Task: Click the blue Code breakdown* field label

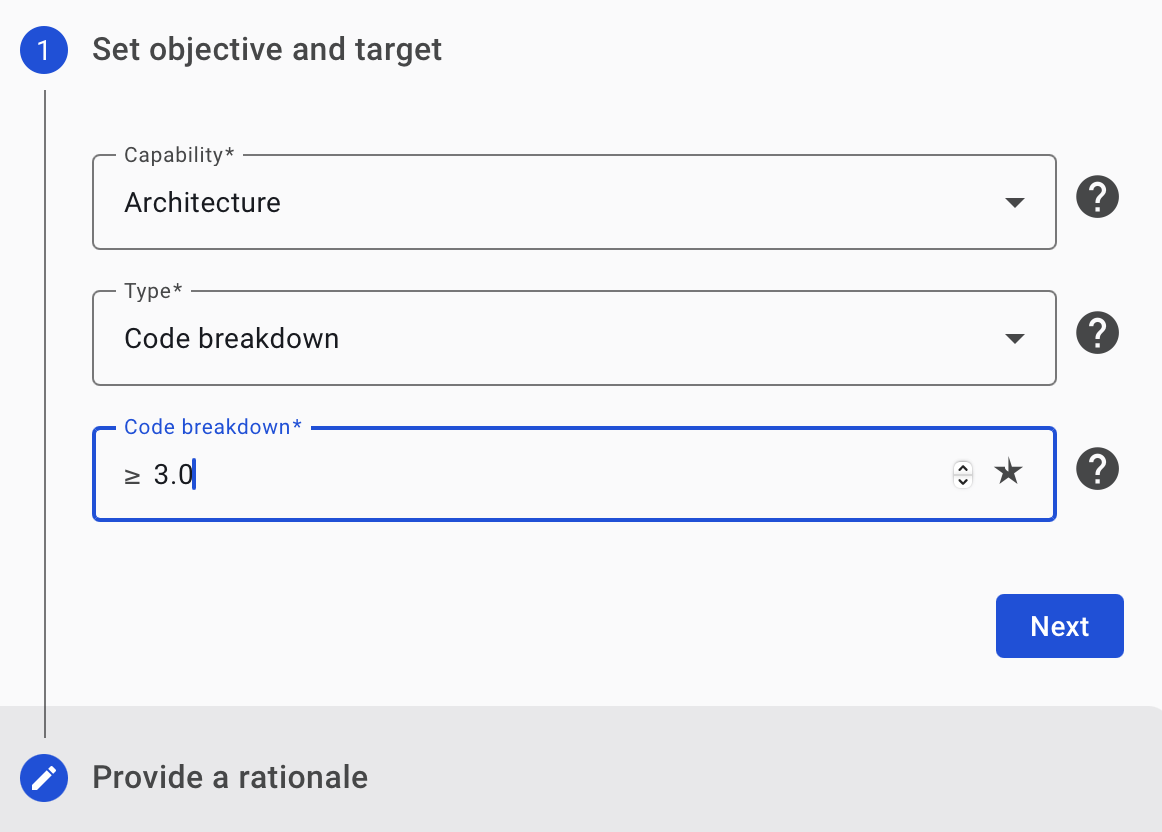Action: [x=213, y=427]
